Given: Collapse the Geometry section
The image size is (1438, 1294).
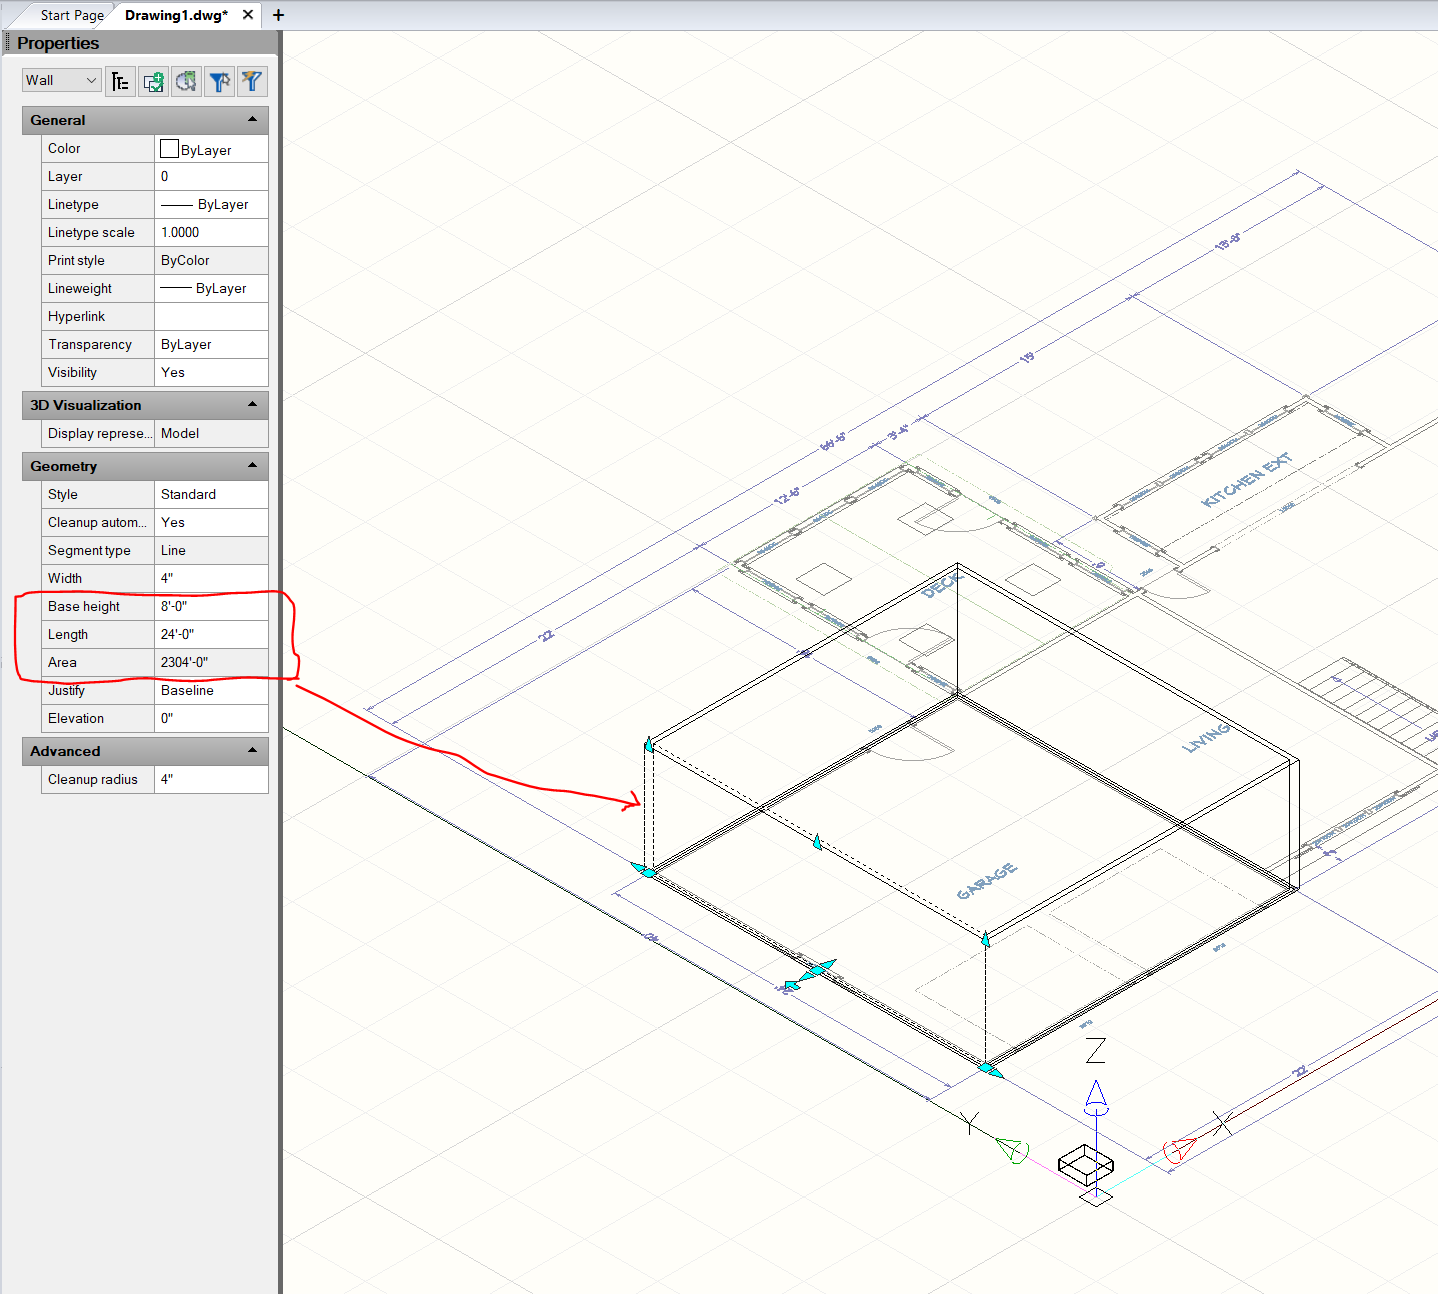Looking at the screenshot, I should click(x=252, y=466).
